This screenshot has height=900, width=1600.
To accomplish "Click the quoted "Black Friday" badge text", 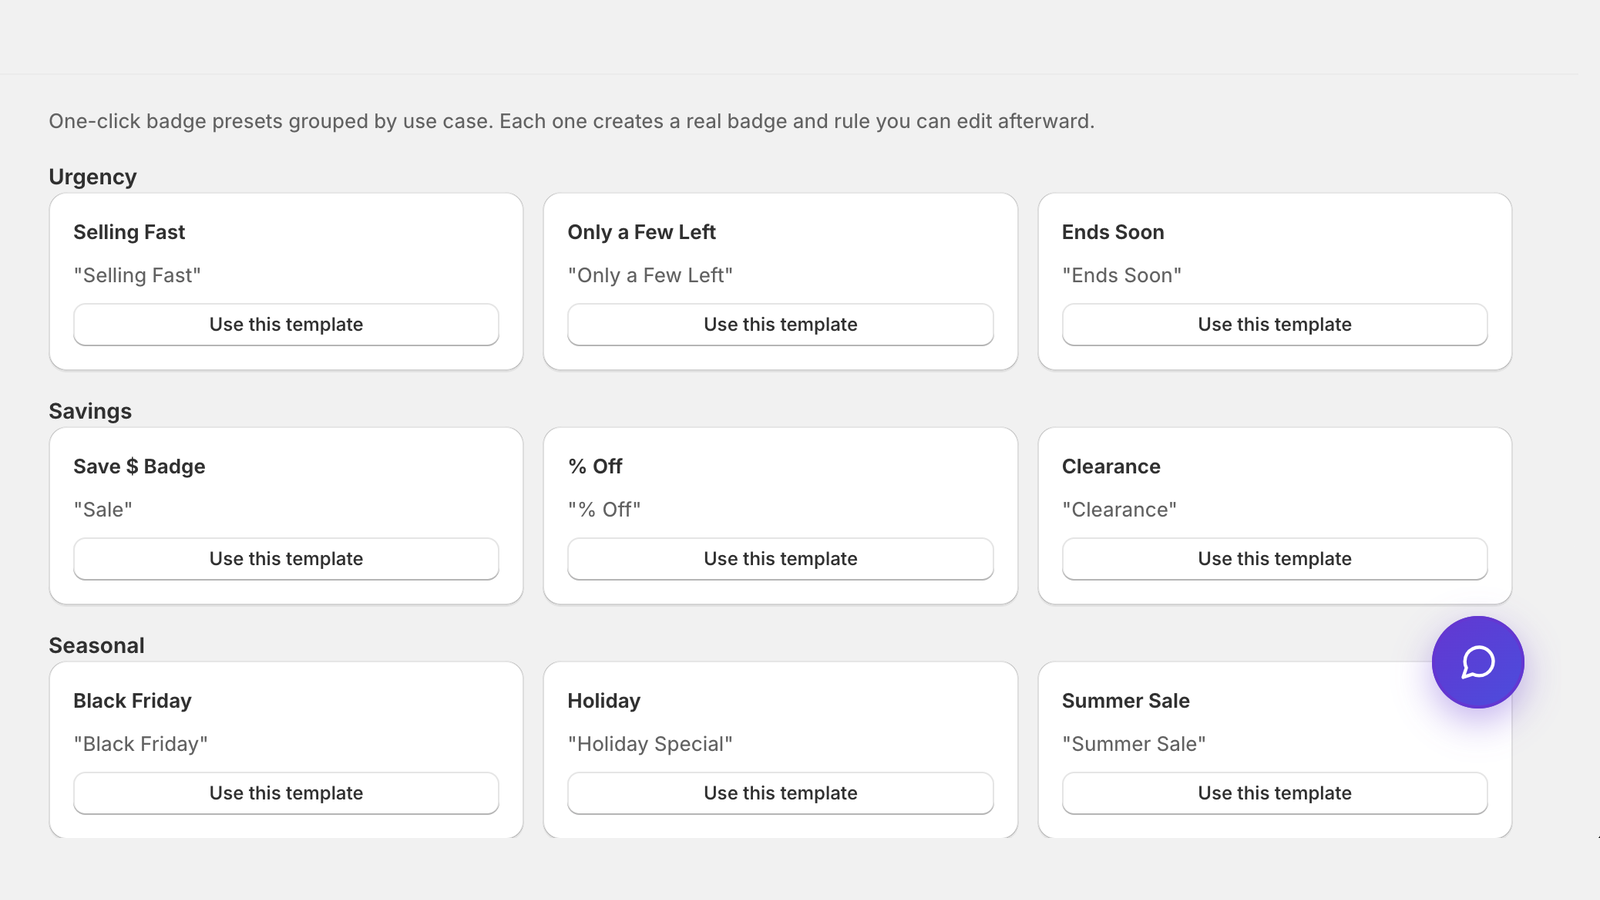I will 141,744.
